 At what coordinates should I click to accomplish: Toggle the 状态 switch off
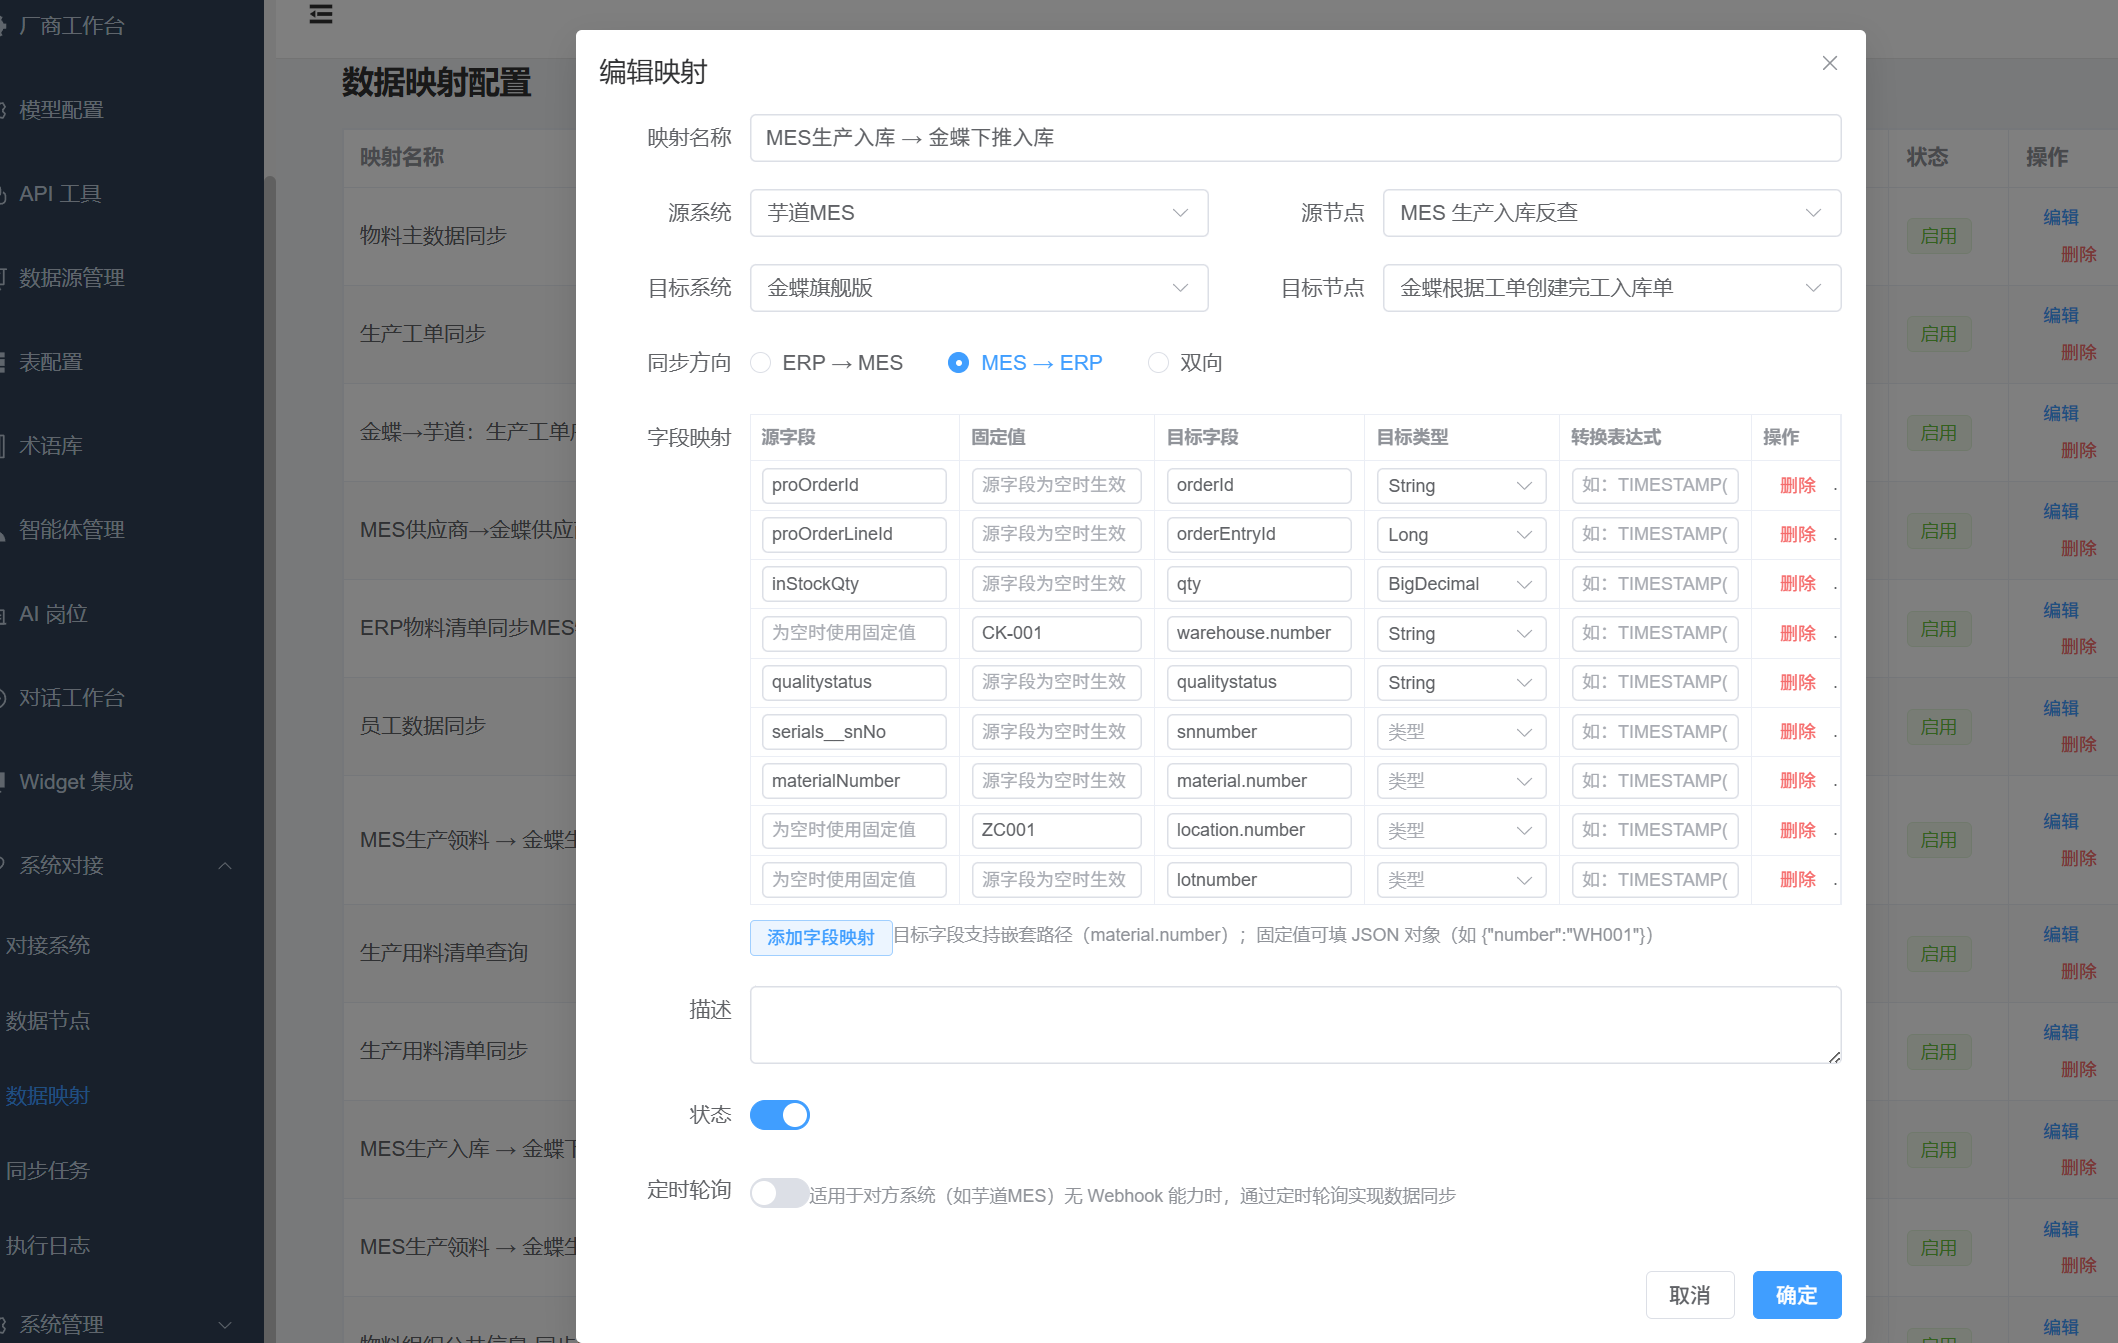tap(780, 1115)
